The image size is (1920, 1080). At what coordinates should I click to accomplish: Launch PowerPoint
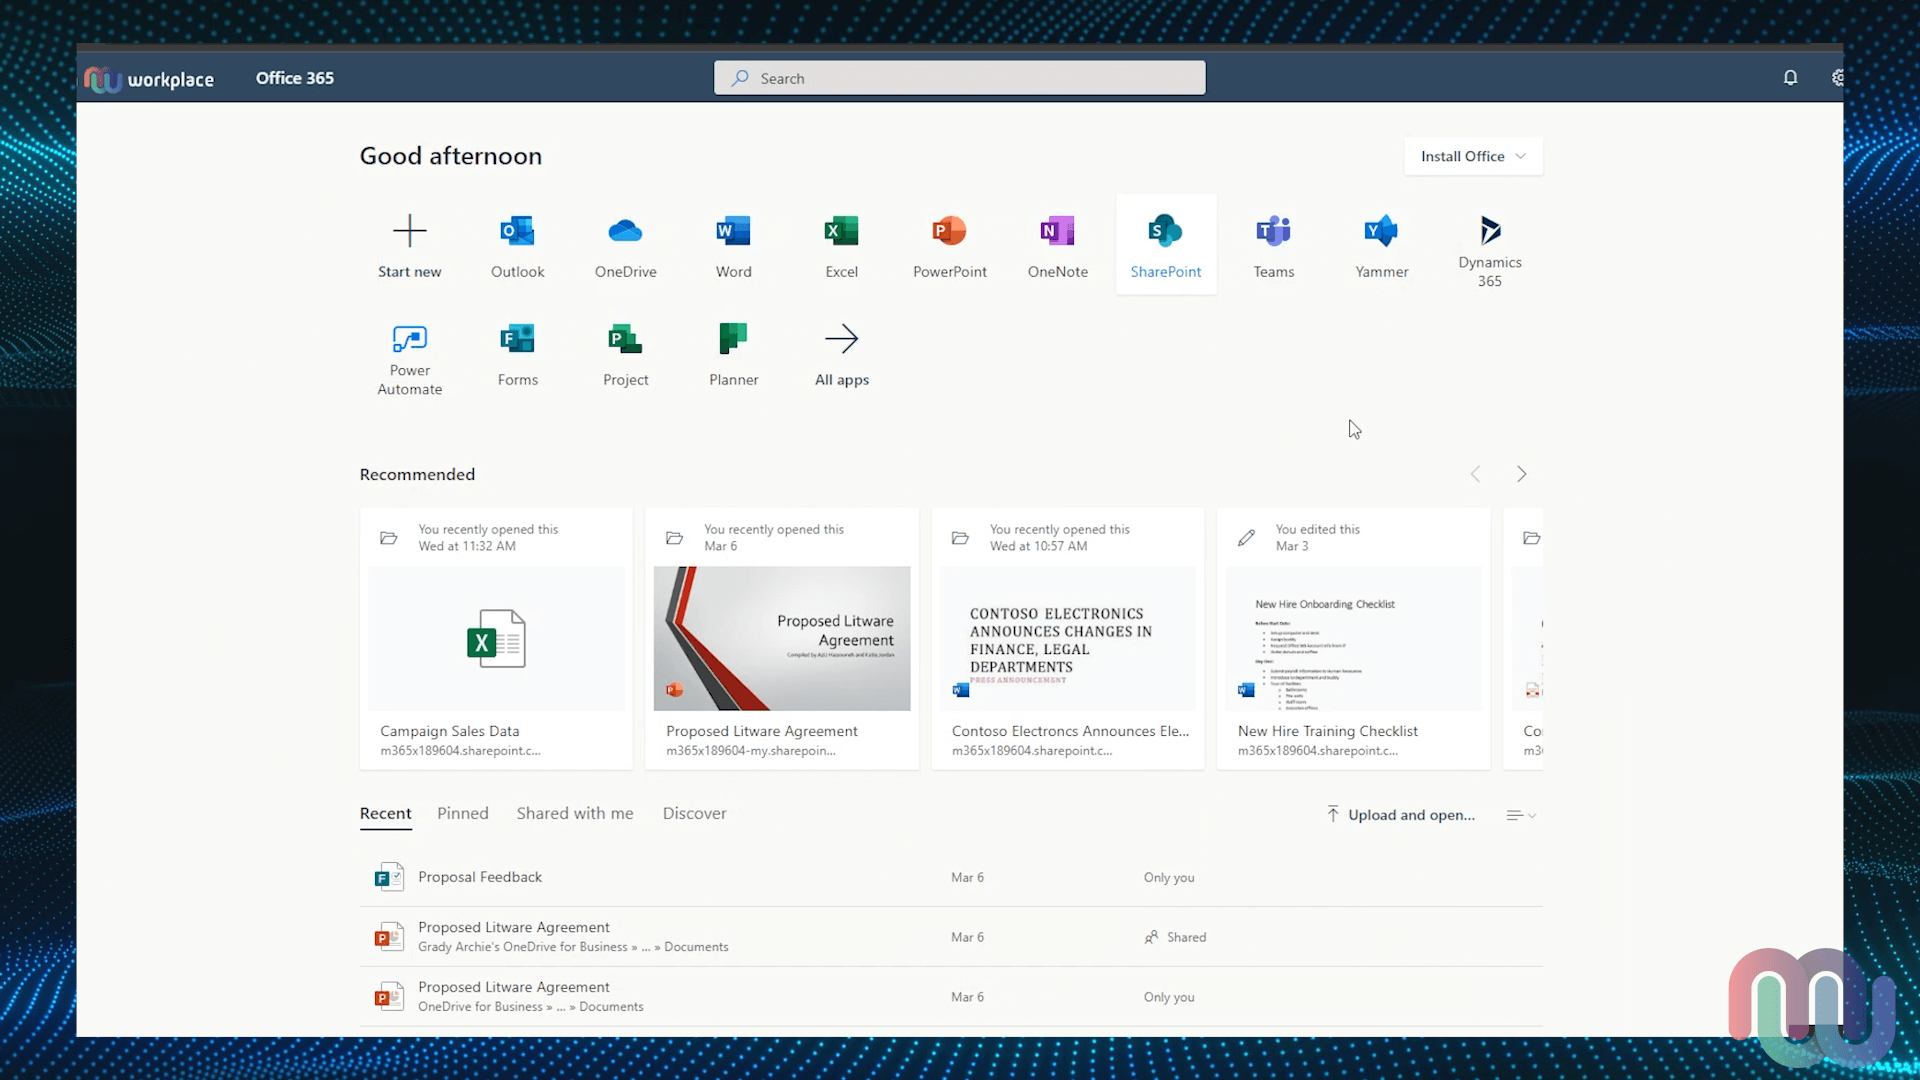point(949,245)
